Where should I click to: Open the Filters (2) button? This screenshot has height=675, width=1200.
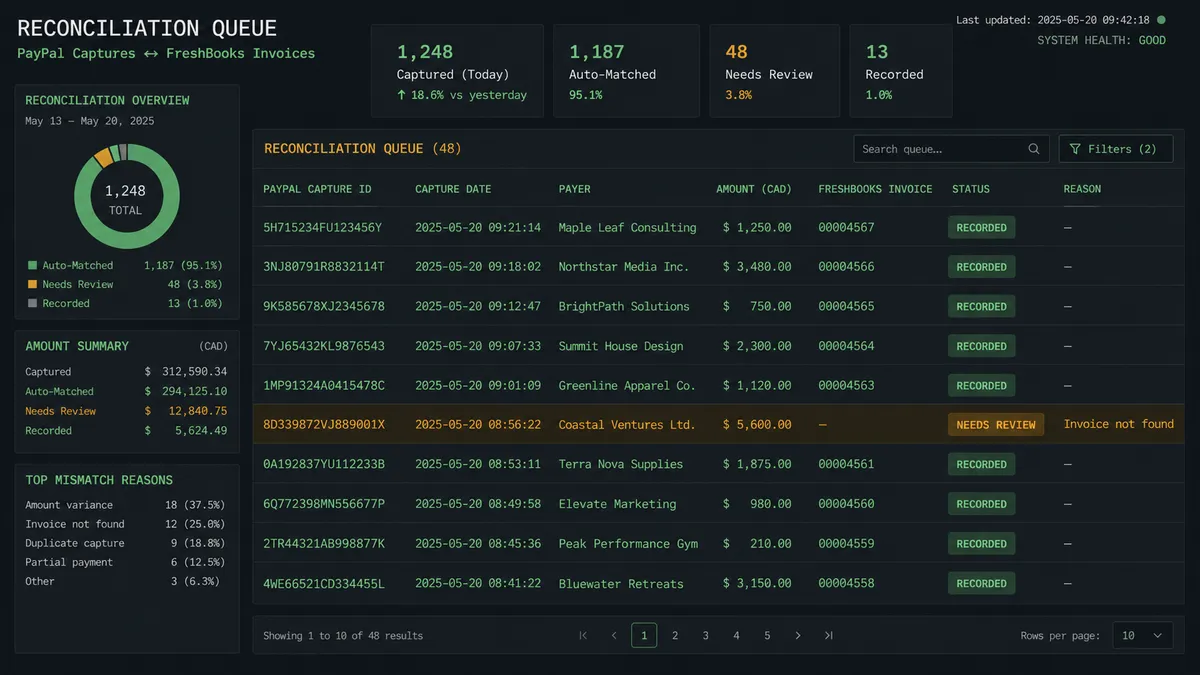point(1115,149)
